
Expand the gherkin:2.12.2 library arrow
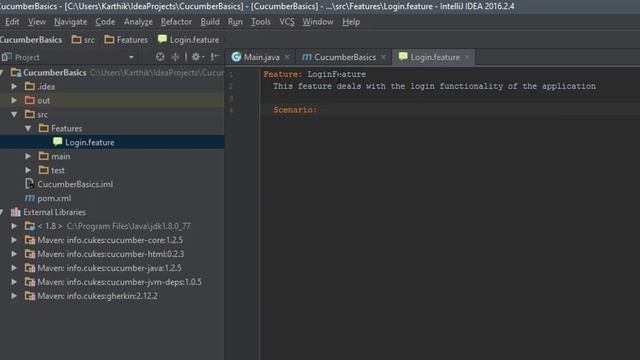(x=14, y=296)
